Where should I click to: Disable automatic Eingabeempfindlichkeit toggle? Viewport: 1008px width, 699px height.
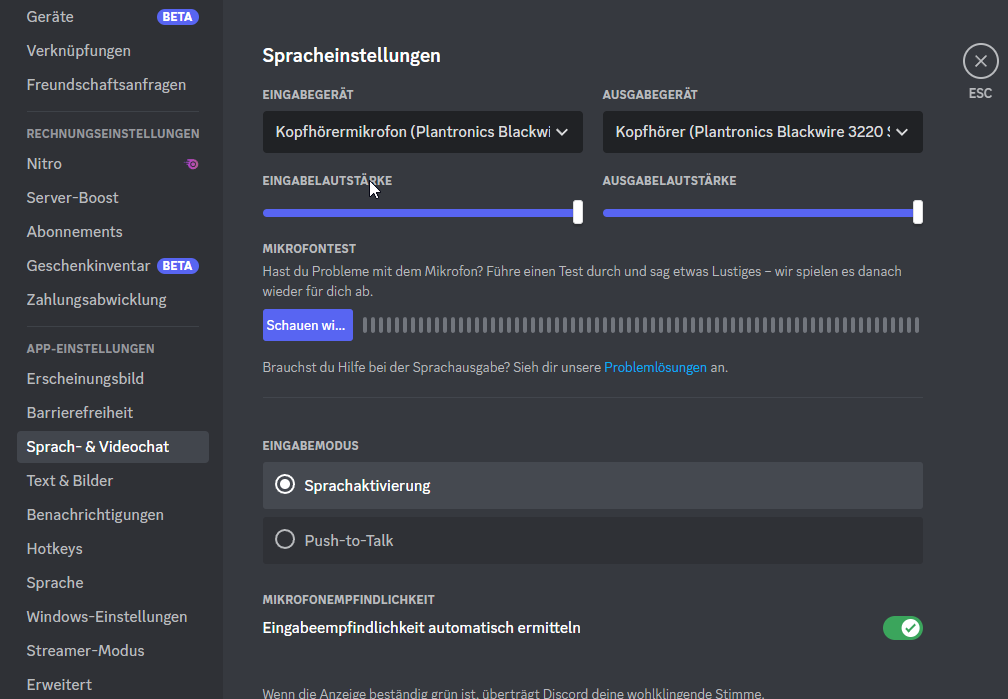click(x=902, y=628)
